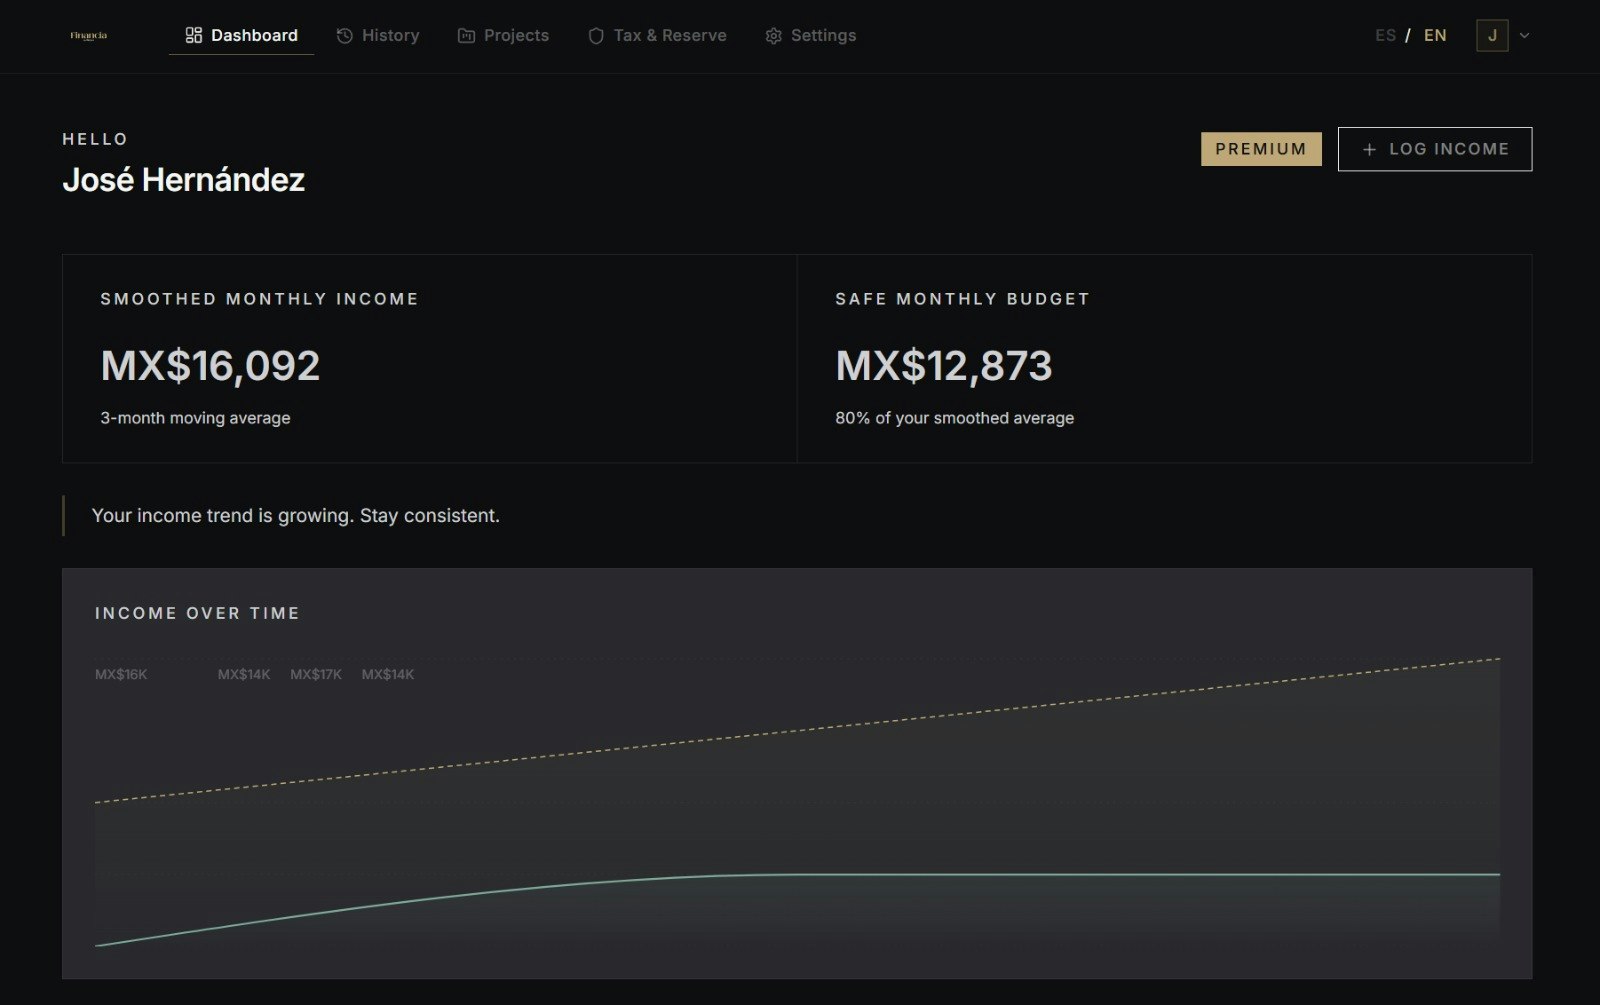Click the income trend growing message
The image size is (1600, 1005).
pos(296,516)
